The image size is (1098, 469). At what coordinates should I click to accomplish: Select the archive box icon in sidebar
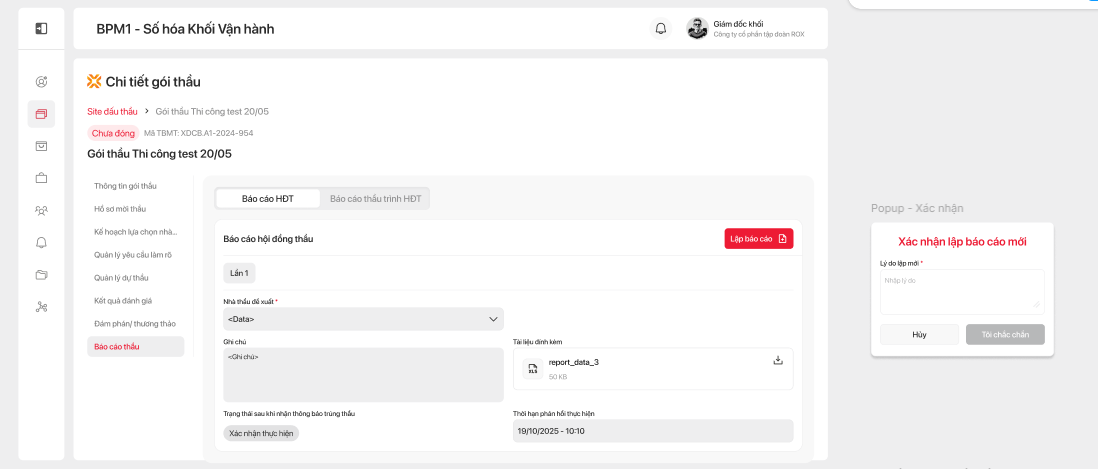point(41,146)
